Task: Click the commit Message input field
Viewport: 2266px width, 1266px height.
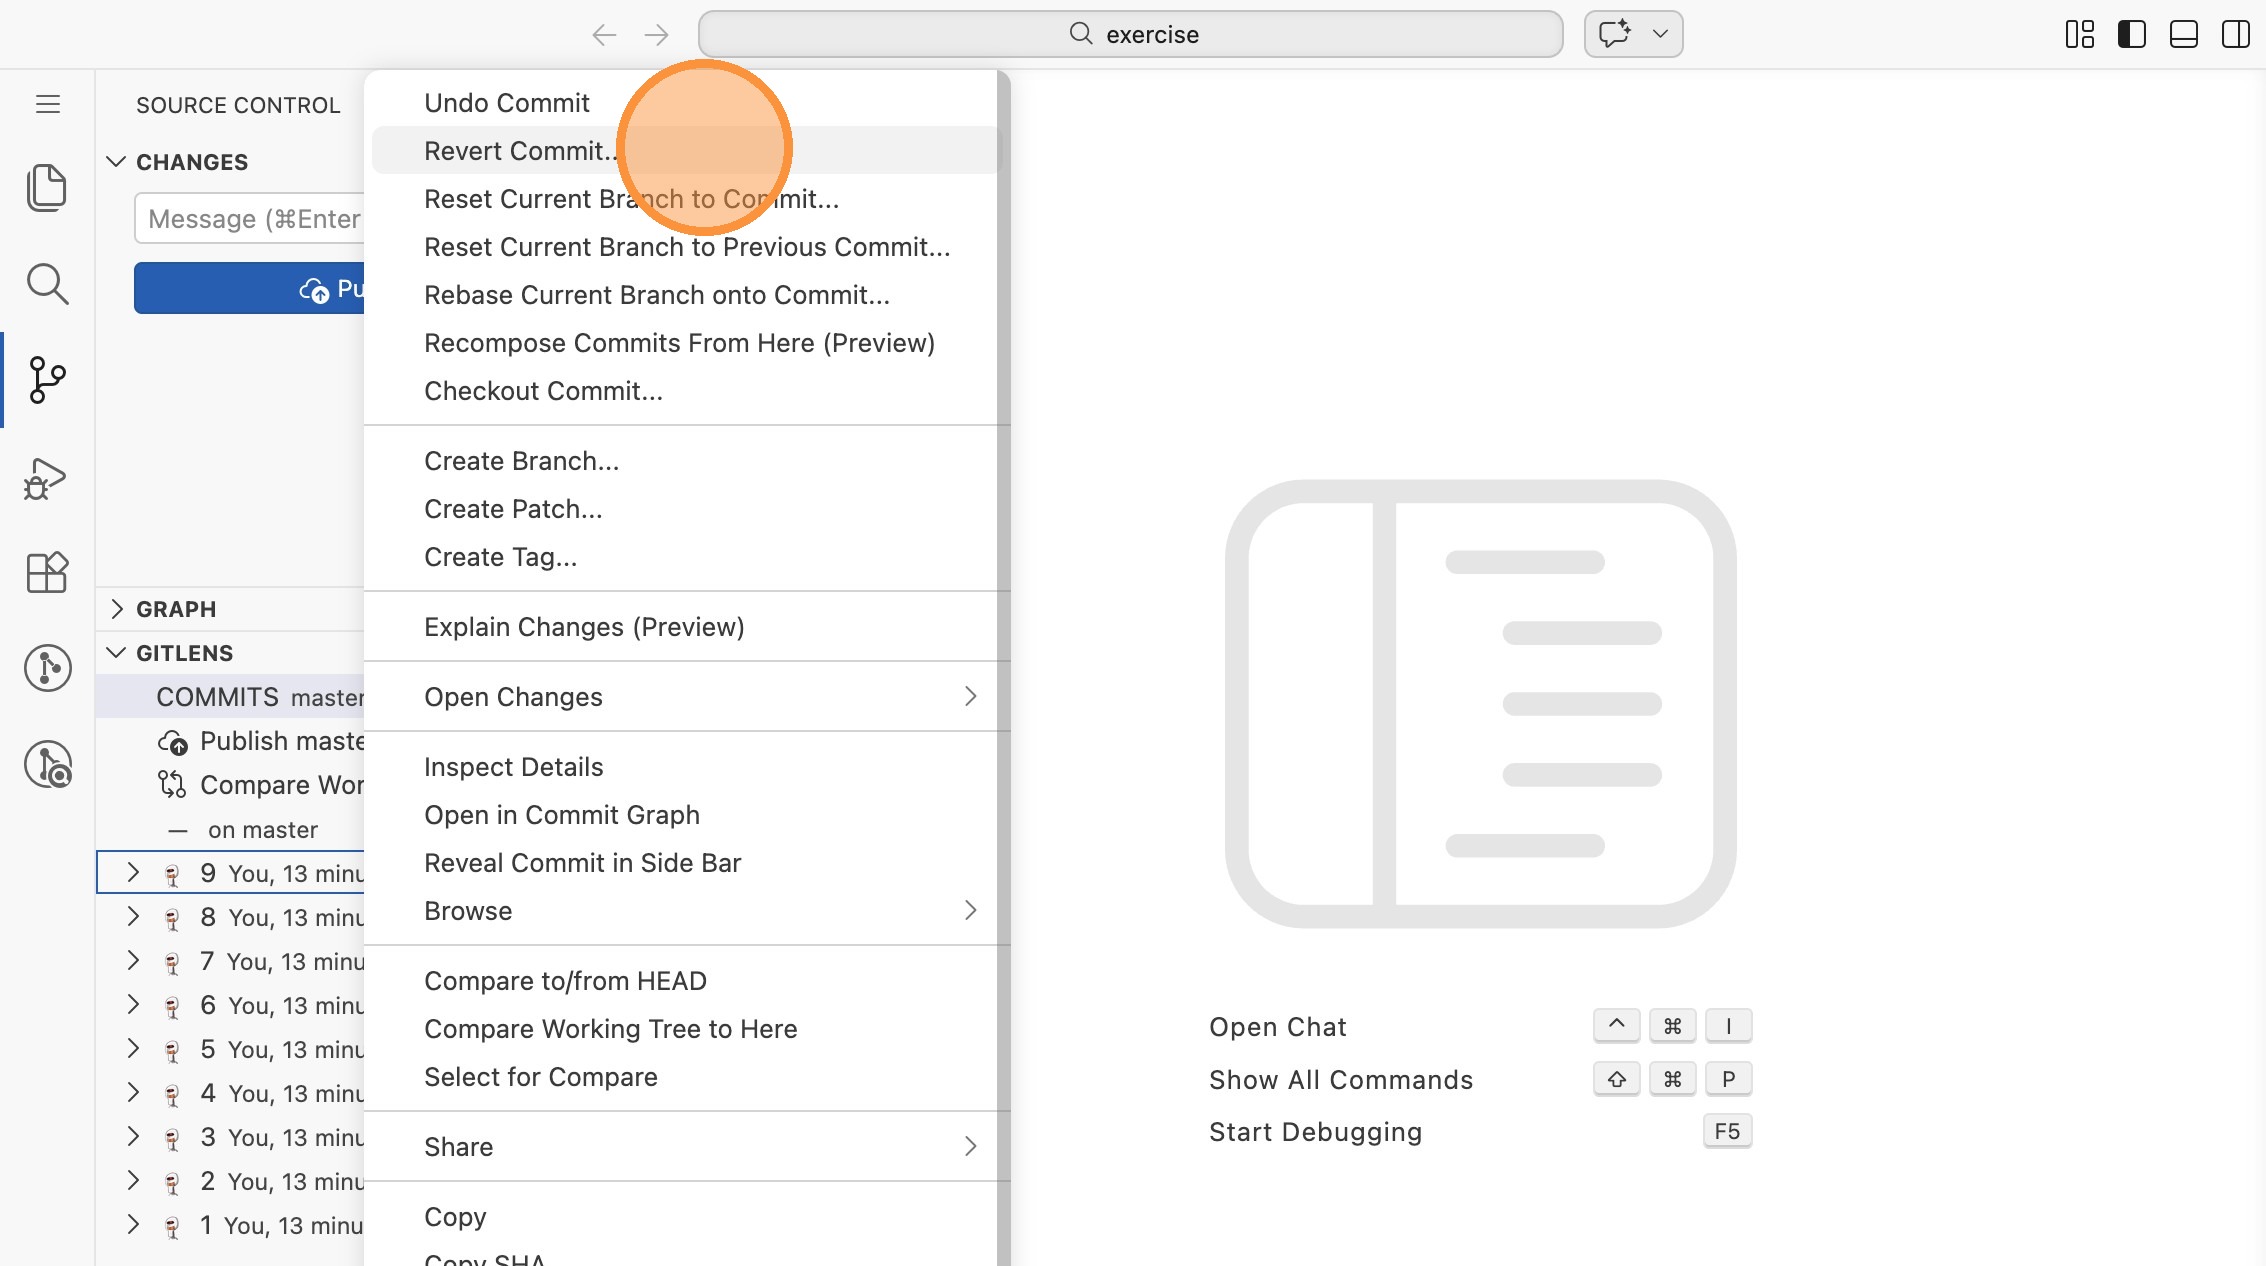Action: 250,219
